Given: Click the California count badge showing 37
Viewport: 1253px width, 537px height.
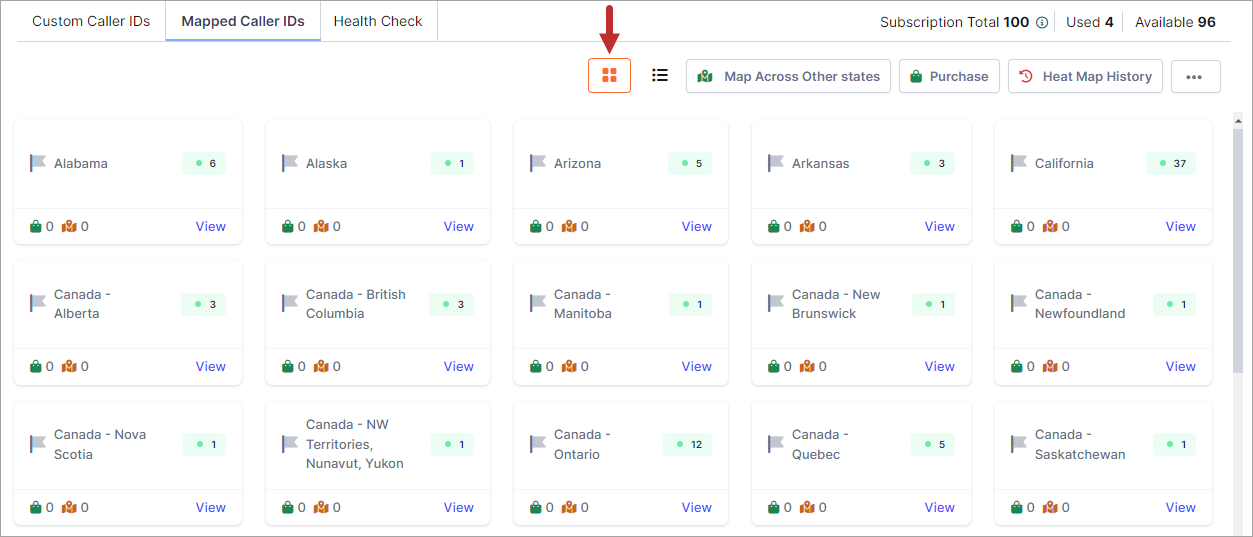Looking at the screenshot, I should 1171,163.
